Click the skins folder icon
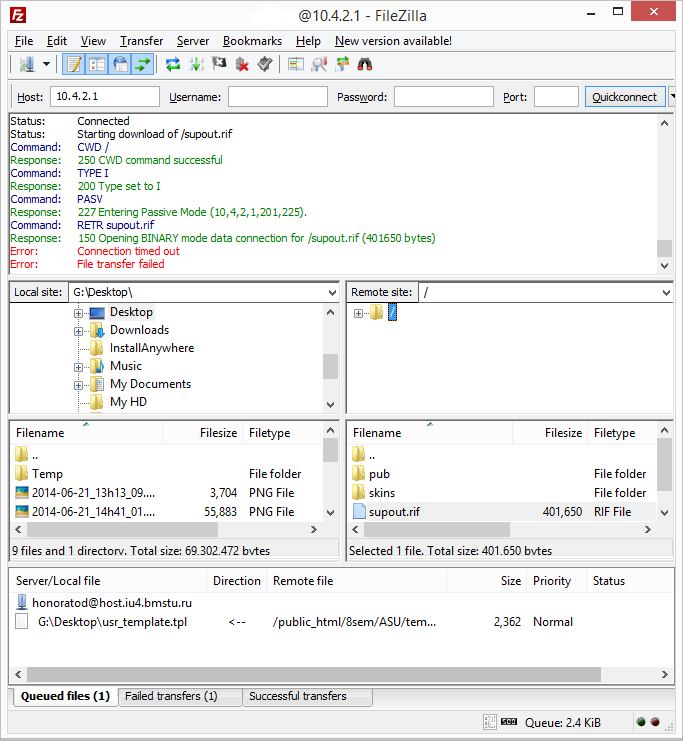 pyautogui.click(x=359, y=492)
